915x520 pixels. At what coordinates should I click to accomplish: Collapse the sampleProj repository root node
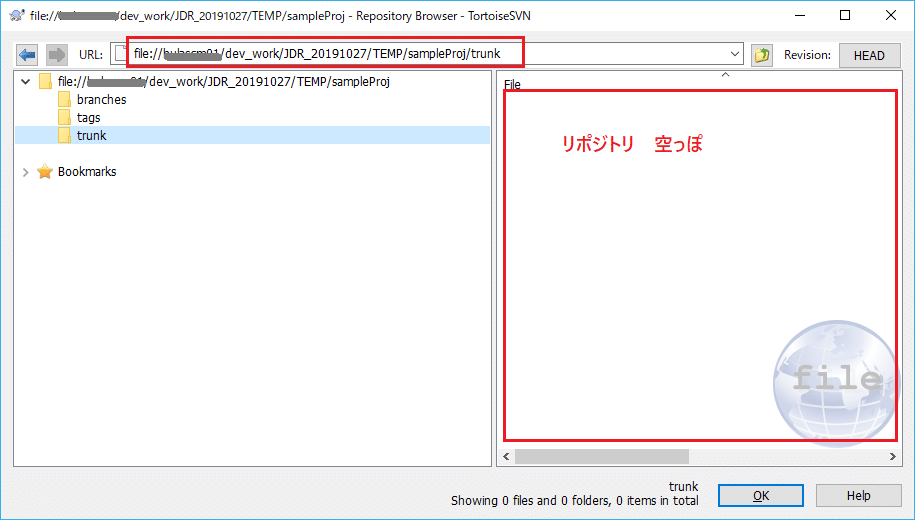pyautogui.click(x=25, y=82)
